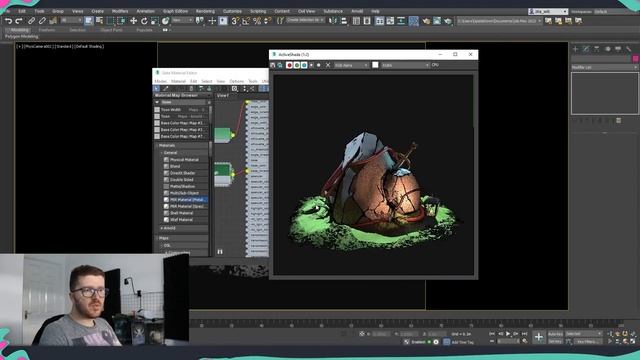The image size is (640, 360).
Task: Toggle alpha channel display in ActiveShade
Action: [x=311, y=65]
